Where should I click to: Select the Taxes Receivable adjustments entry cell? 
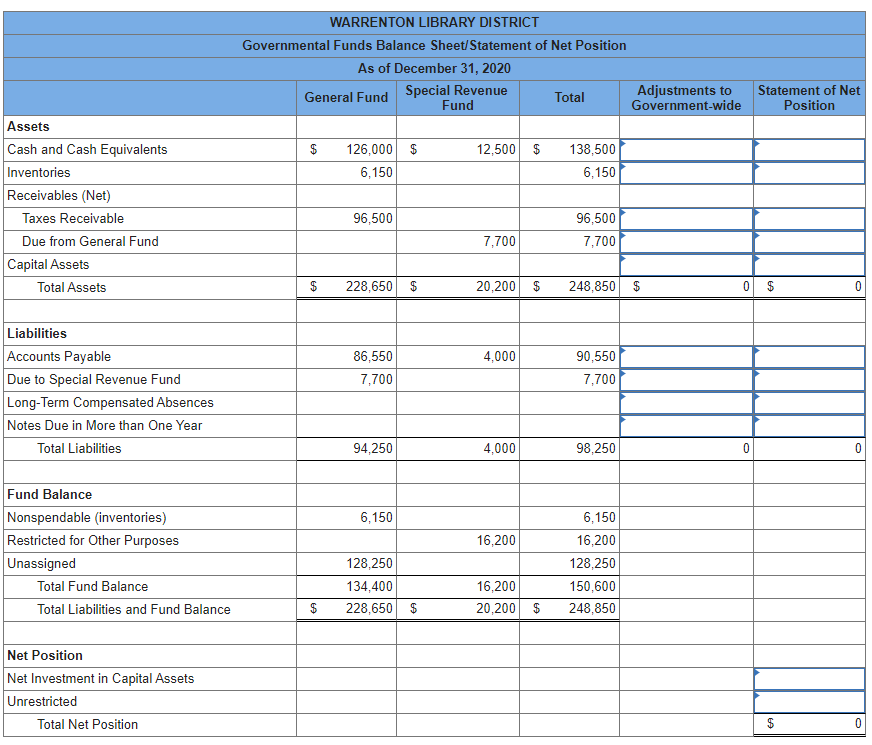(x=684, y=218)
